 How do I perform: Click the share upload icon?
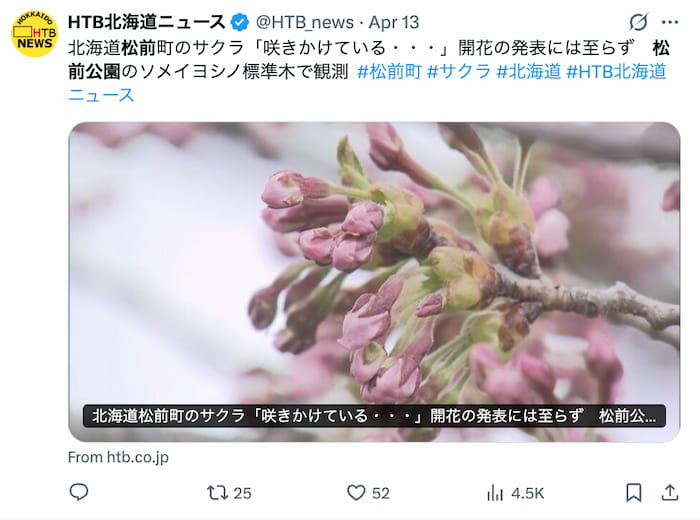pyautogui.click(x=670, y=493)
